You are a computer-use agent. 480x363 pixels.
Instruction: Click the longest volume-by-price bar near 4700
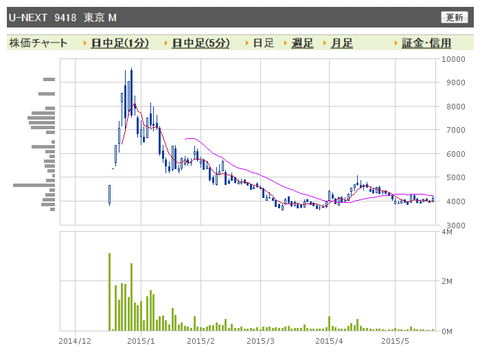(34, 185)
